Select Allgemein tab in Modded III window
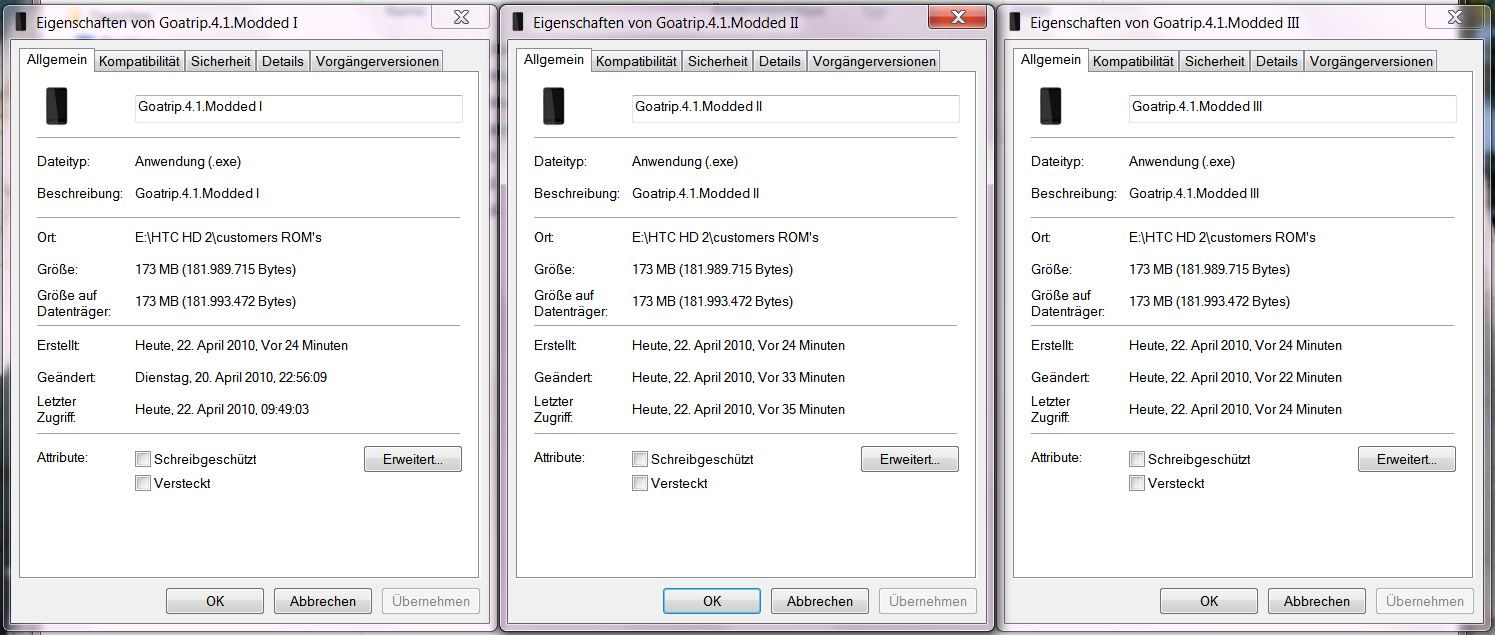Screen dimensions: 1495x635 coord(1051,59)
